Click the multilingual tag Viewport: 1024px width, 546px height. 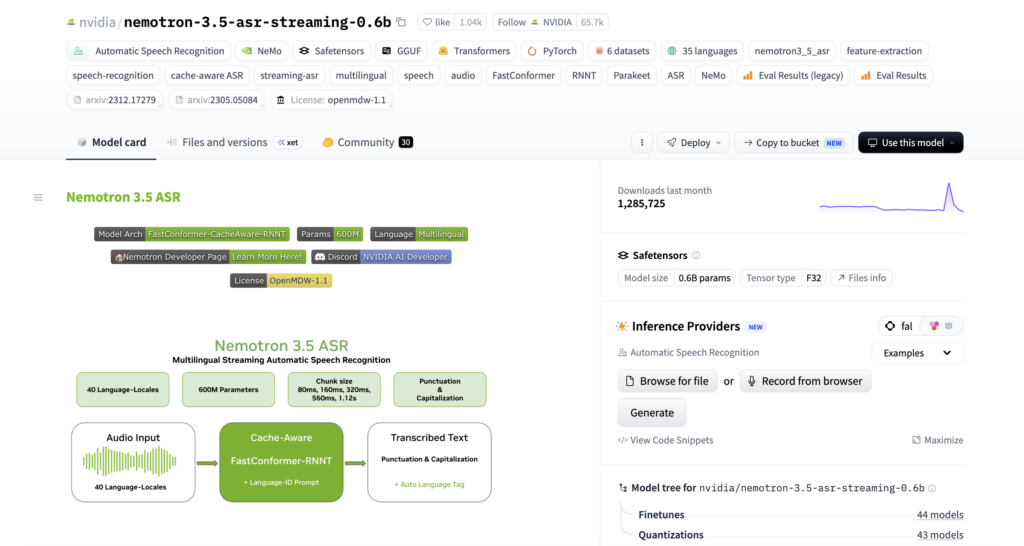point(361,76)
